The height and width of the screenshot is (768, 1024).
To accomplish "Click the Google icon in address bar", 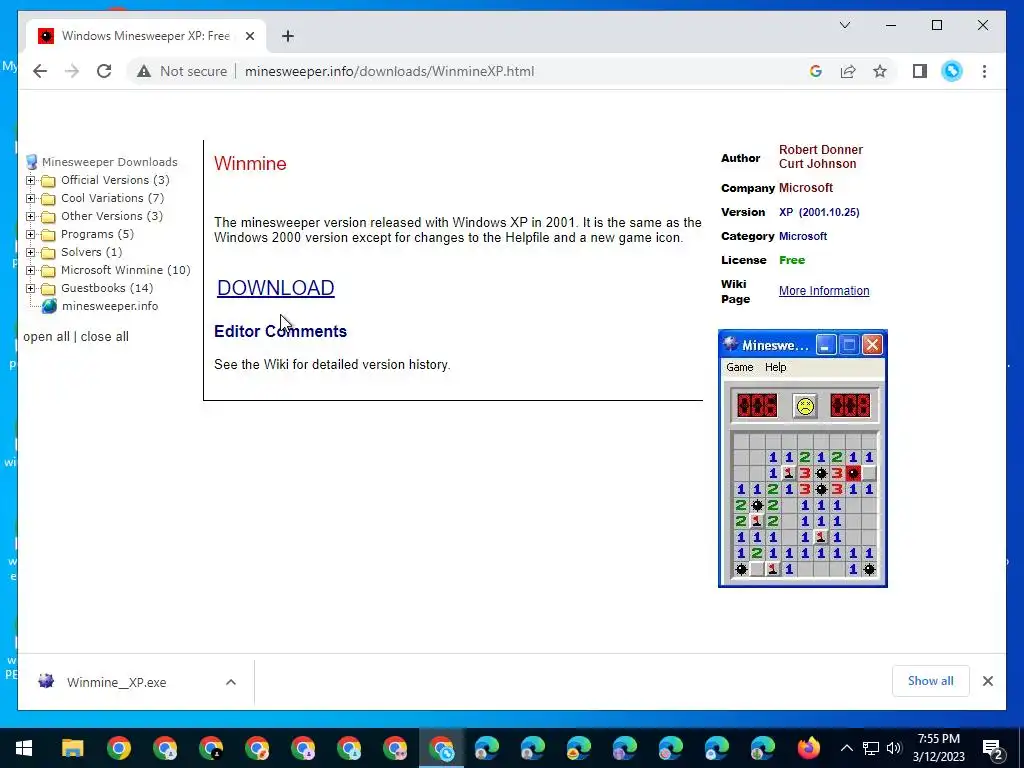I will 816,71.
